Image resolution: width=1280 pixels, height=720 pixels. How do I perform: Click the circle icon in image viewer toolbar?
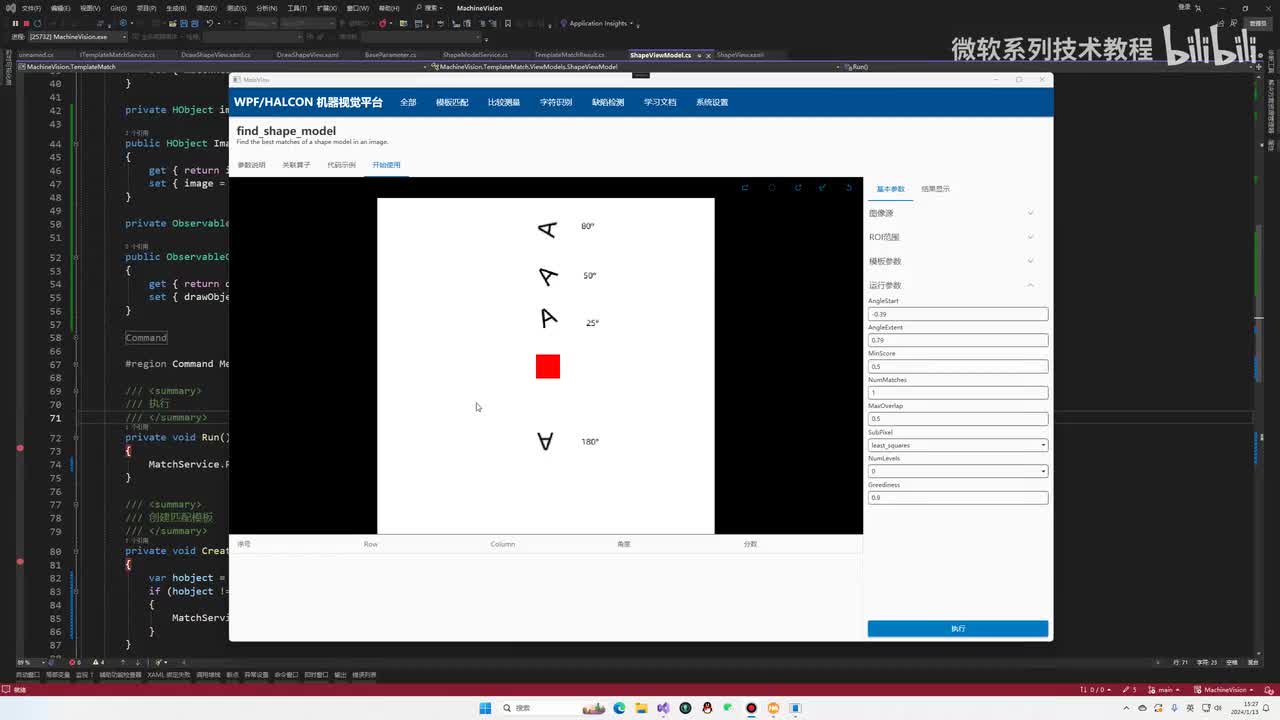point(771,188)
